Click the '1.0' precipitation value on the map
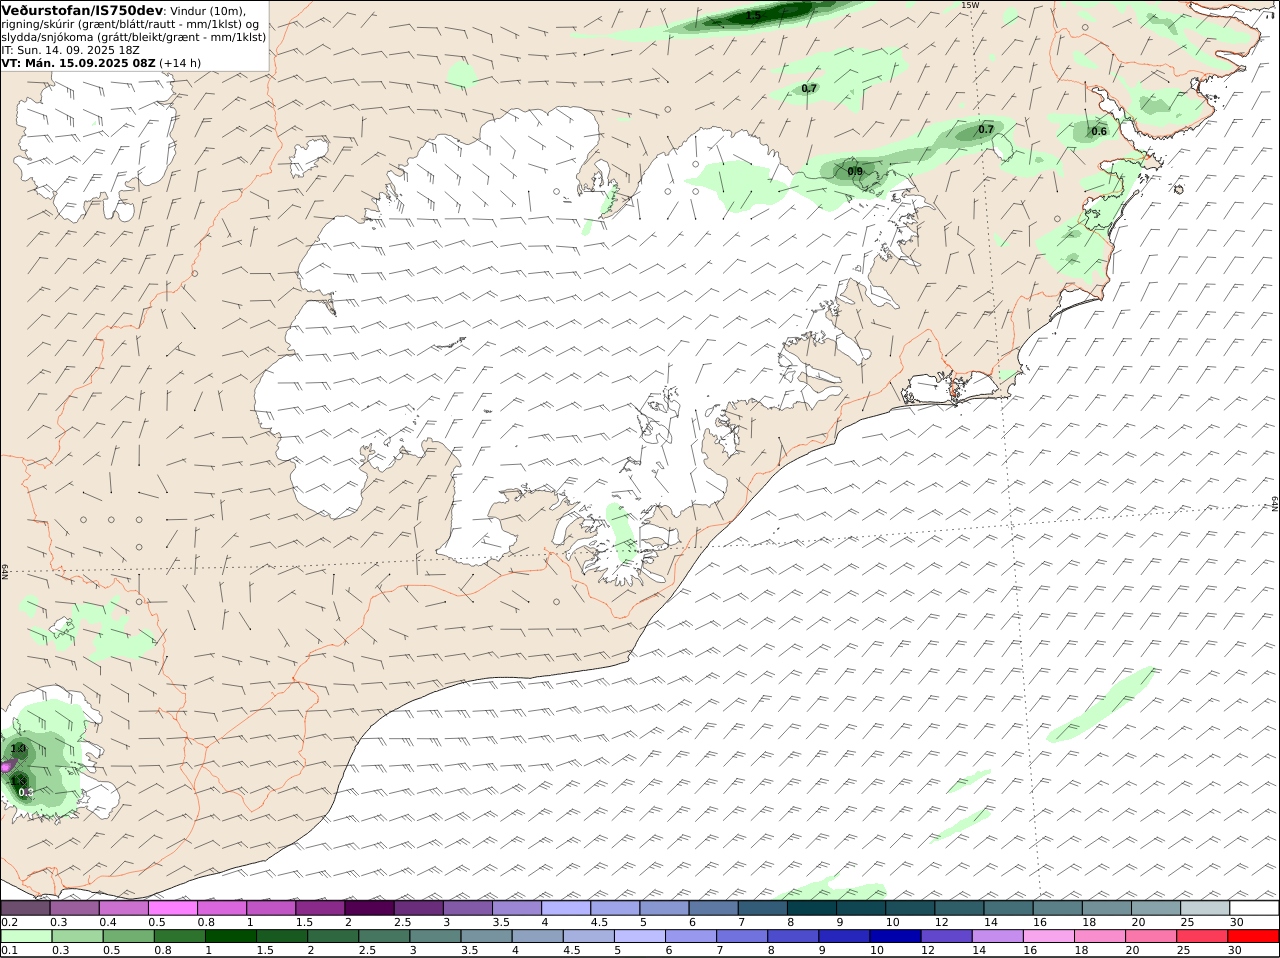This screenshot has height=958, width=1280. pyautogui.click(x=18, y=749)
